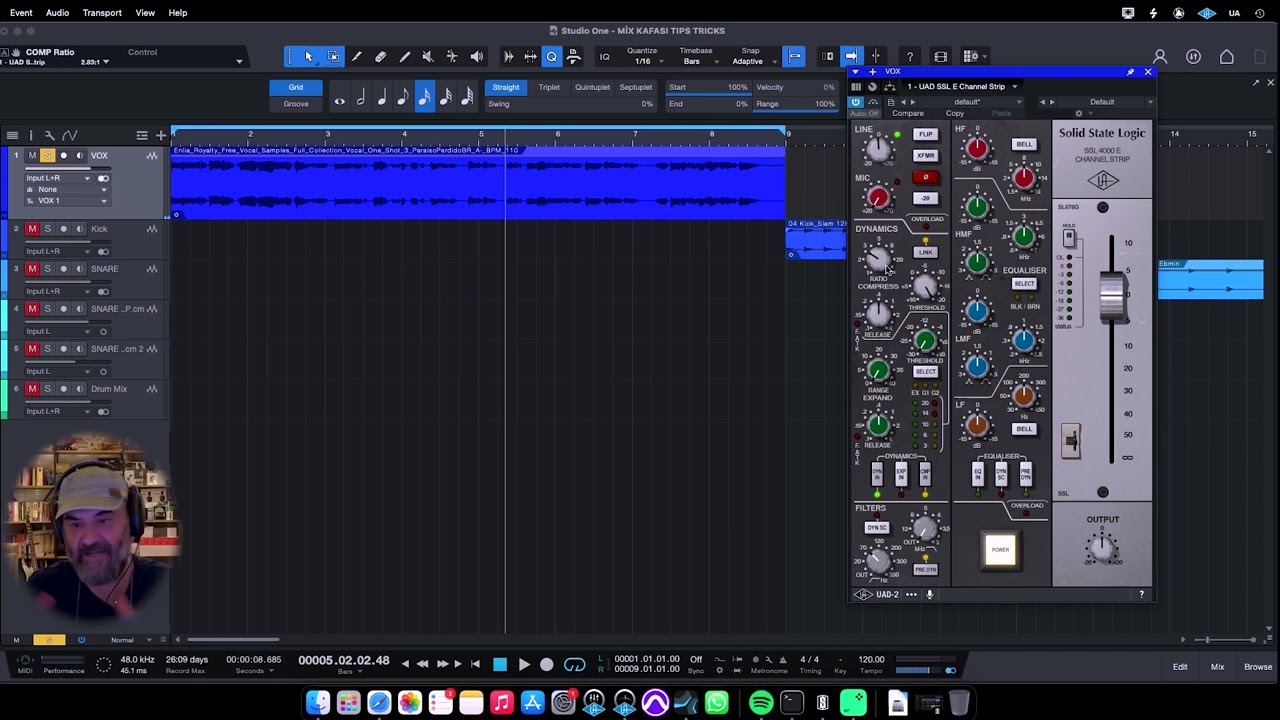Image resolution: width=1280 pixels, height=720 pixels.
Task: Open the video player filmstrip icon
Action: coord(940,57)
